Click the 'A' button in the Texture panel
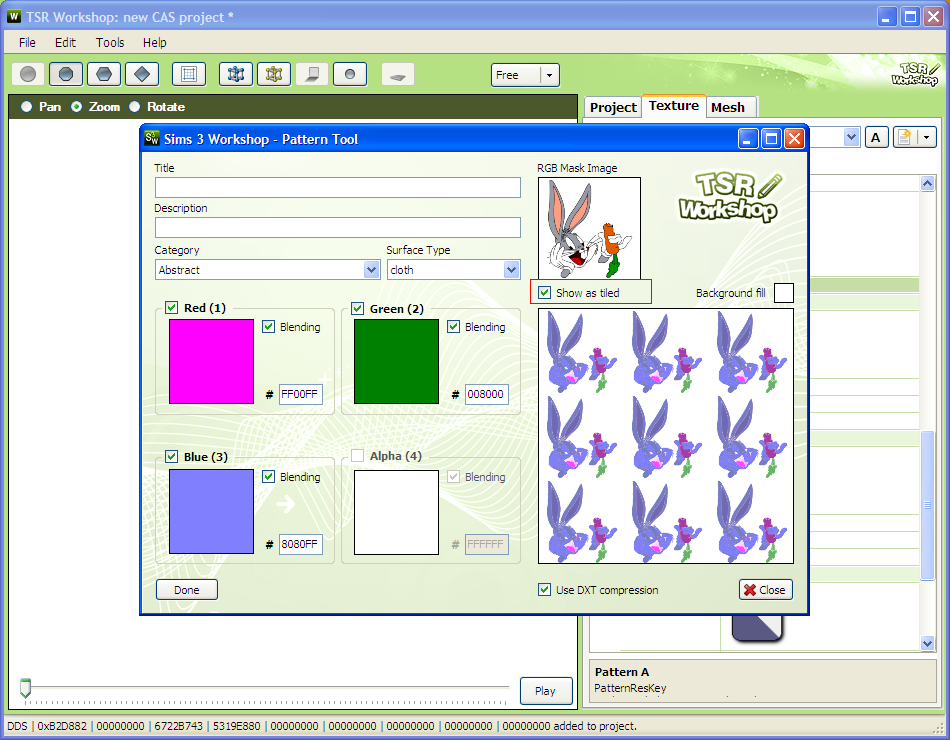This screenshot has width=950, height=740. point(876,138)
